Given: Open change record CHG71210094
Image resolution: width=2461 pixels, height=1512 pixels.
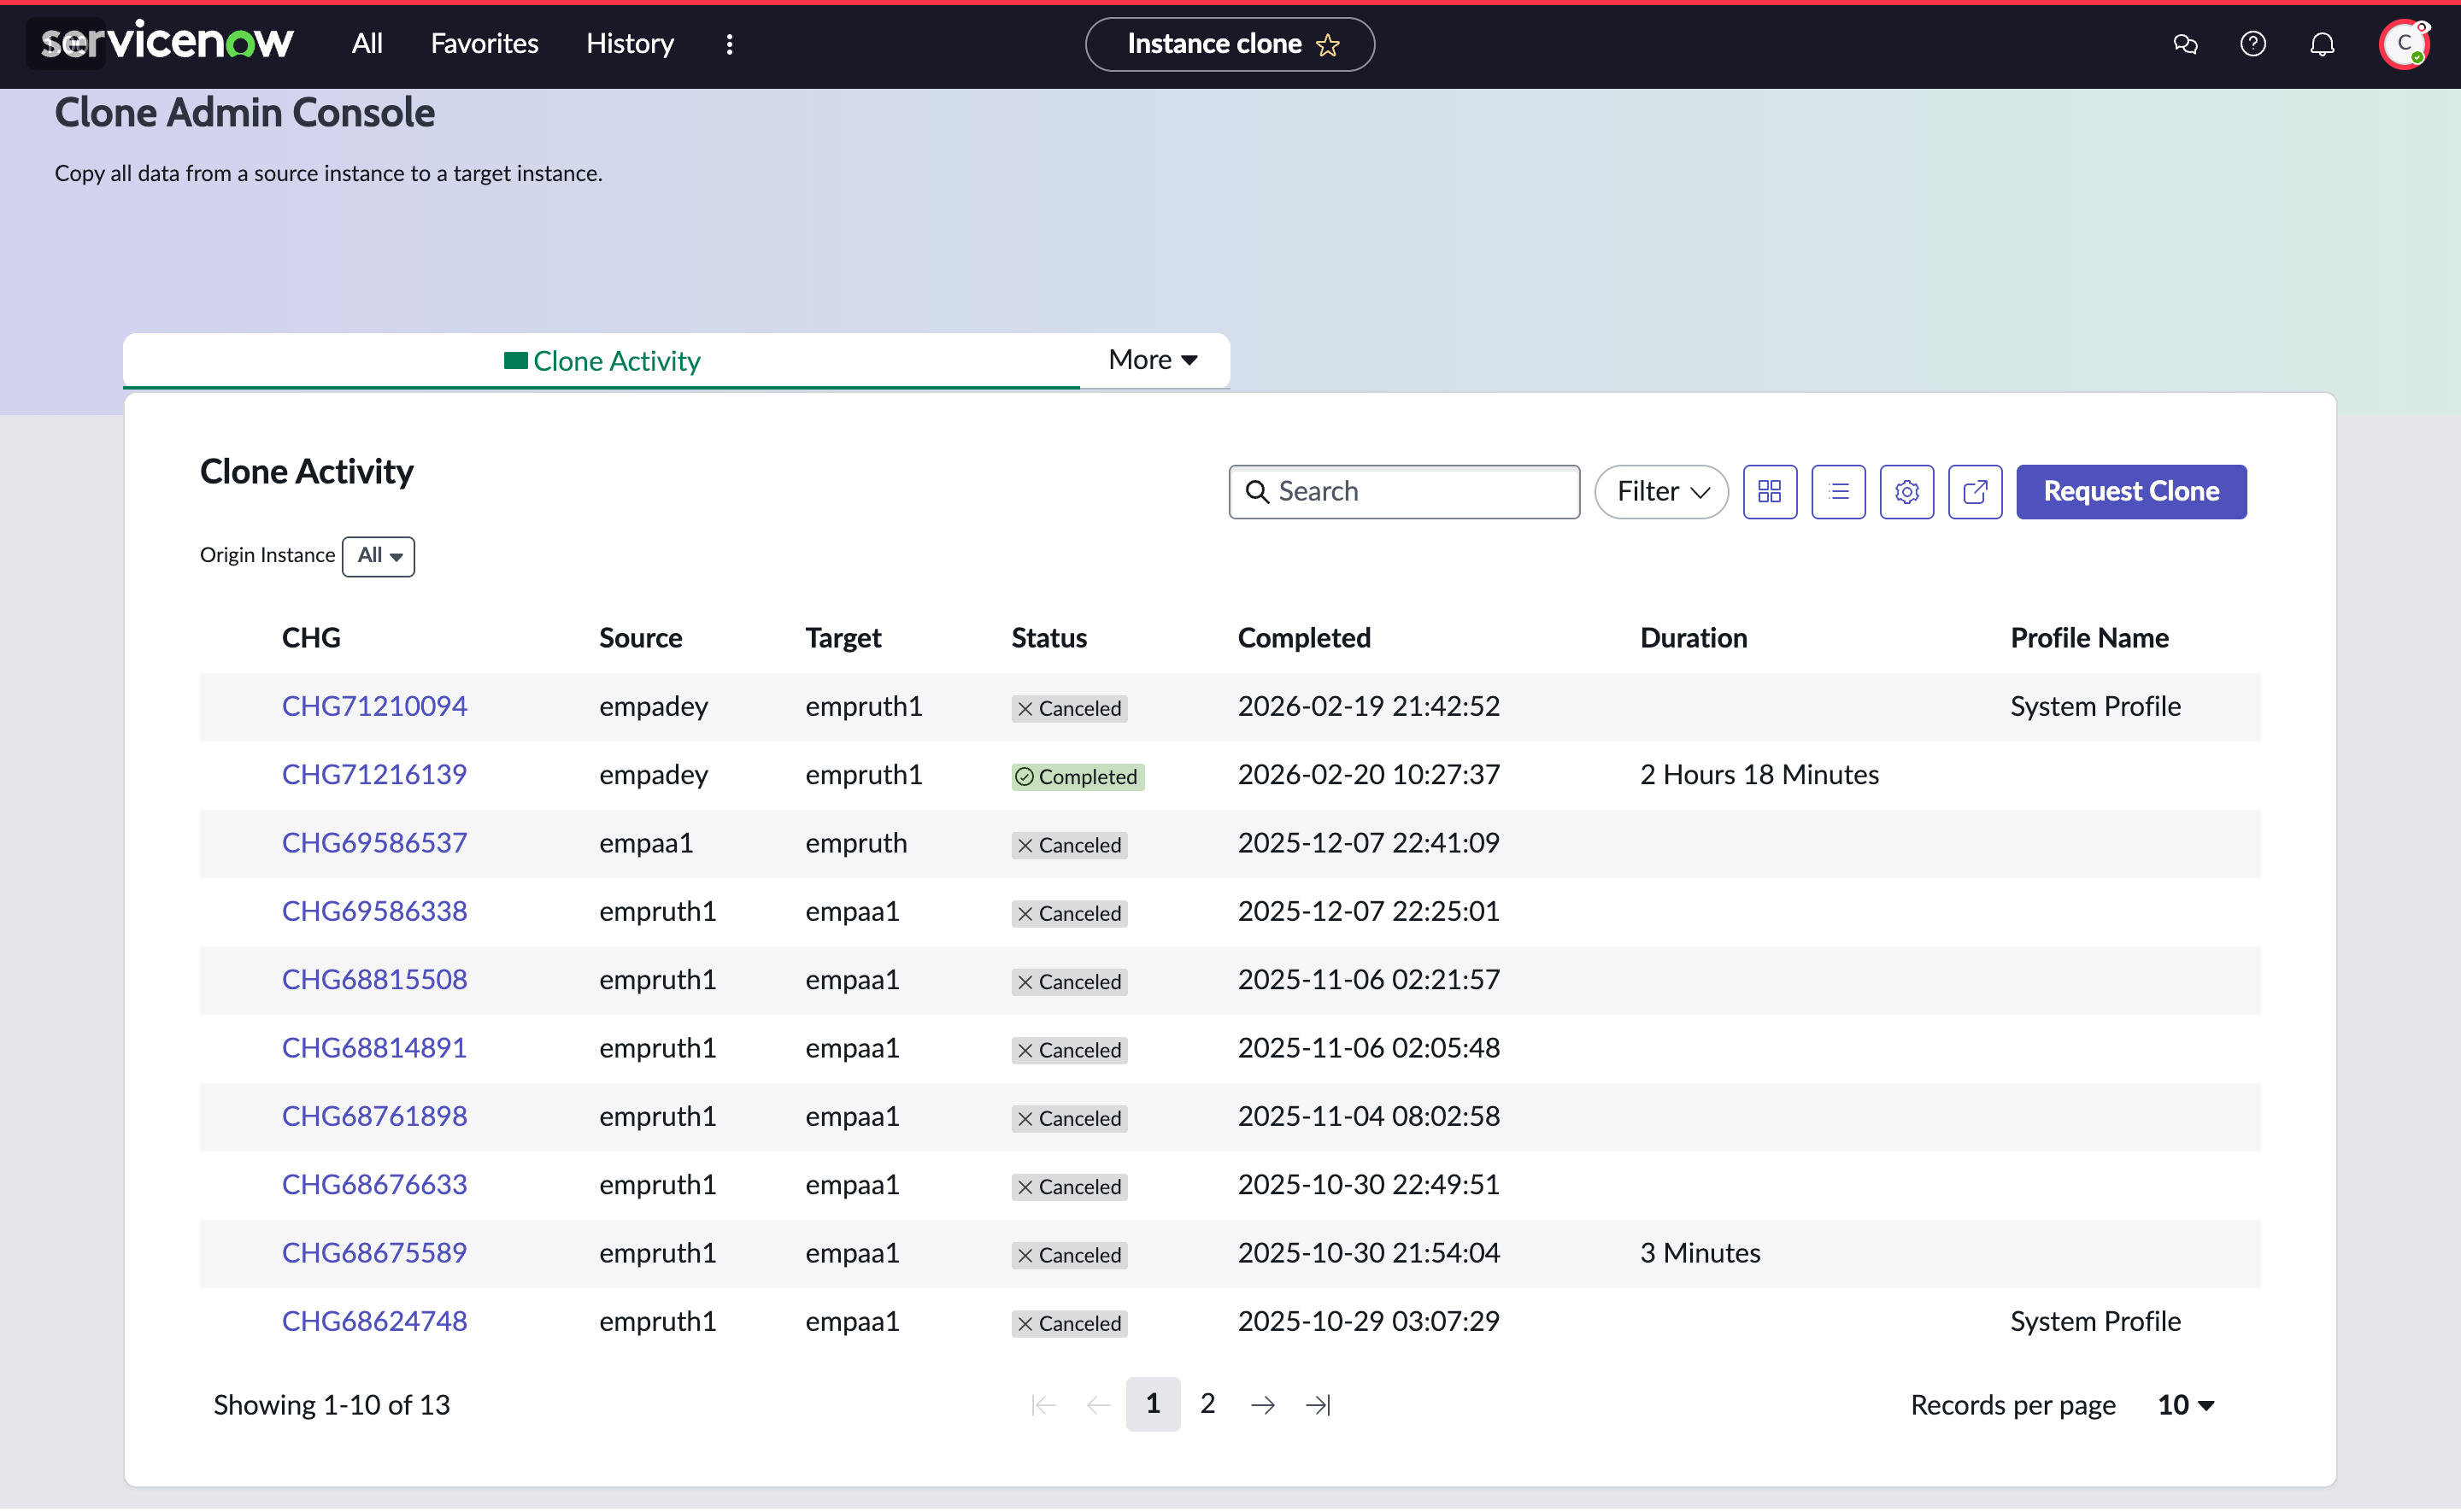Looking at the screenshot, I should (x=374, y=706).
